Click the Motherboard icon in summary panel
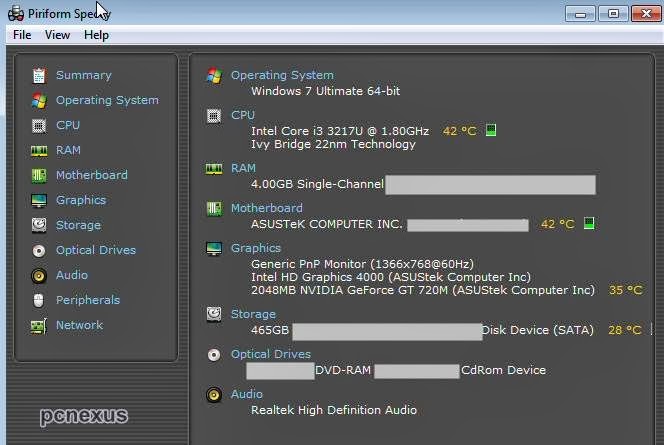 [214, 209]
